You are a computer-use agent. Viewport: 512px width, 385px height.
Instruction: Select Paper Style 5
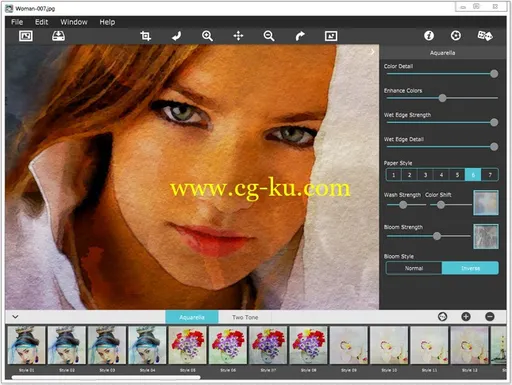457,175
